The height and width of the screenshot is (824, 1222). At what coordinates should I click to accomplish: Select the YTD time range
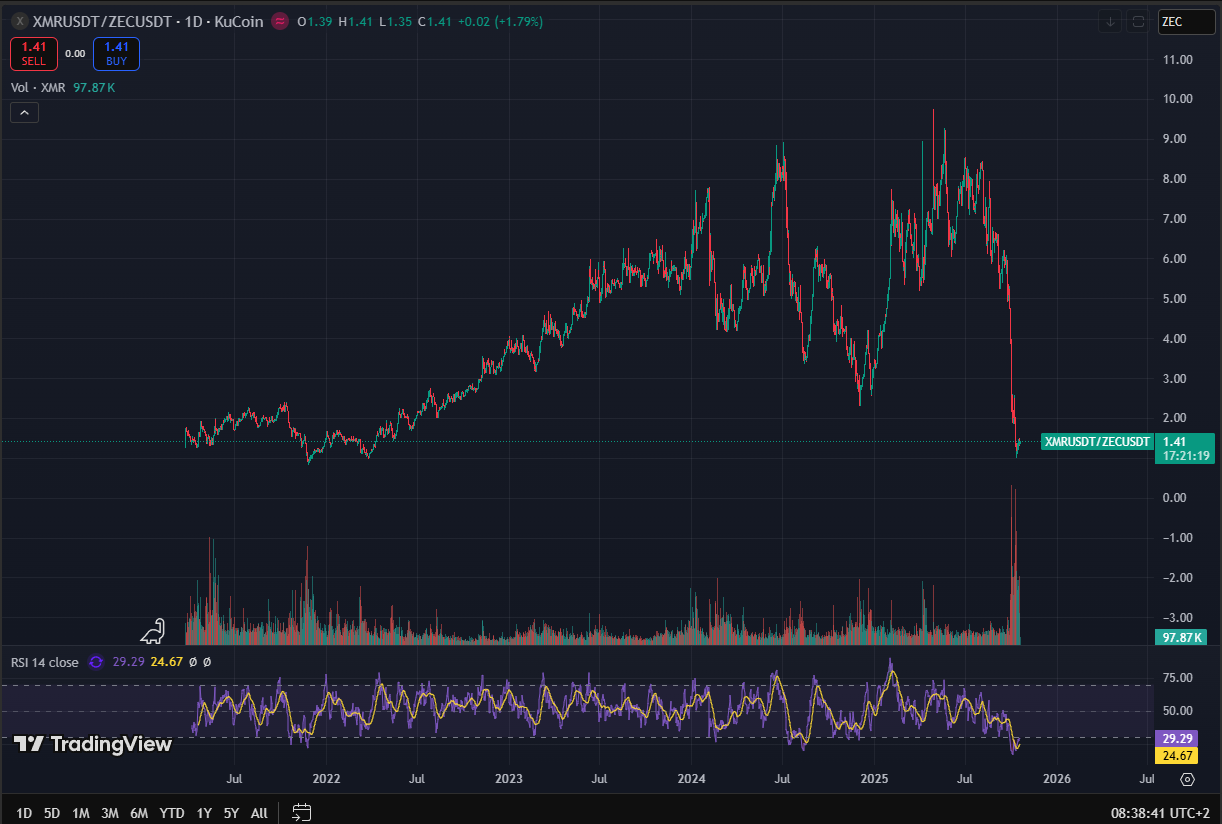172,813
